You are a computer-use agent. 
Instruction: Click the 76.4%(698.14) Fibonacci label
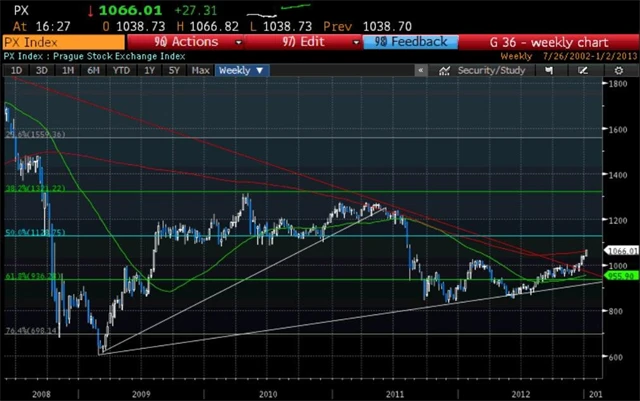(x=31, y=331)
